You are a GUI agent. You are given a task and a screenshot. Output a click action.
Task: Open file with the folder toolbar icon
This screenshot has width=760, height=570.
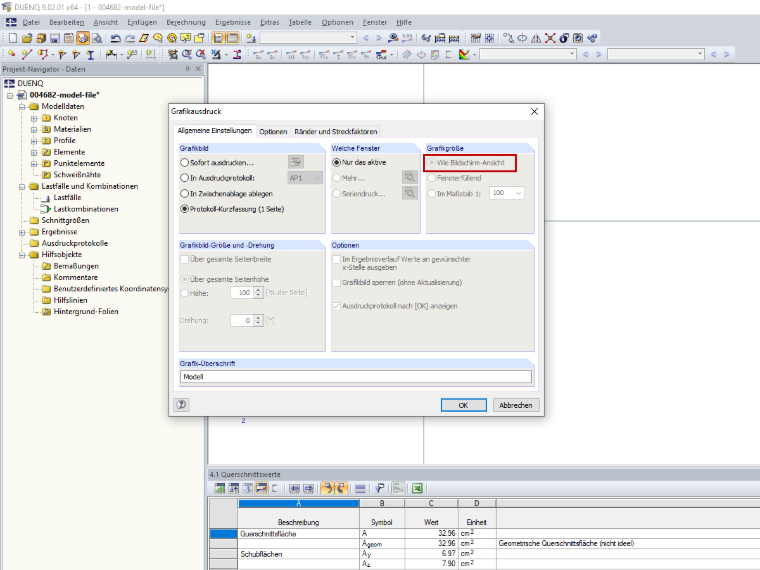[x=27, y=38]
